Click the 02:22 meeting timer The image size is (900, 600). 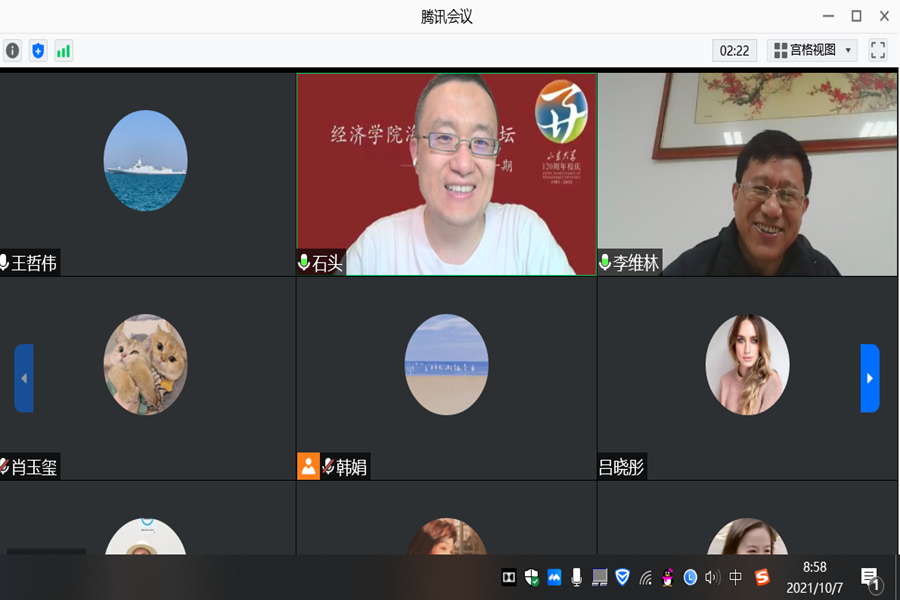[x=734, y=50]
